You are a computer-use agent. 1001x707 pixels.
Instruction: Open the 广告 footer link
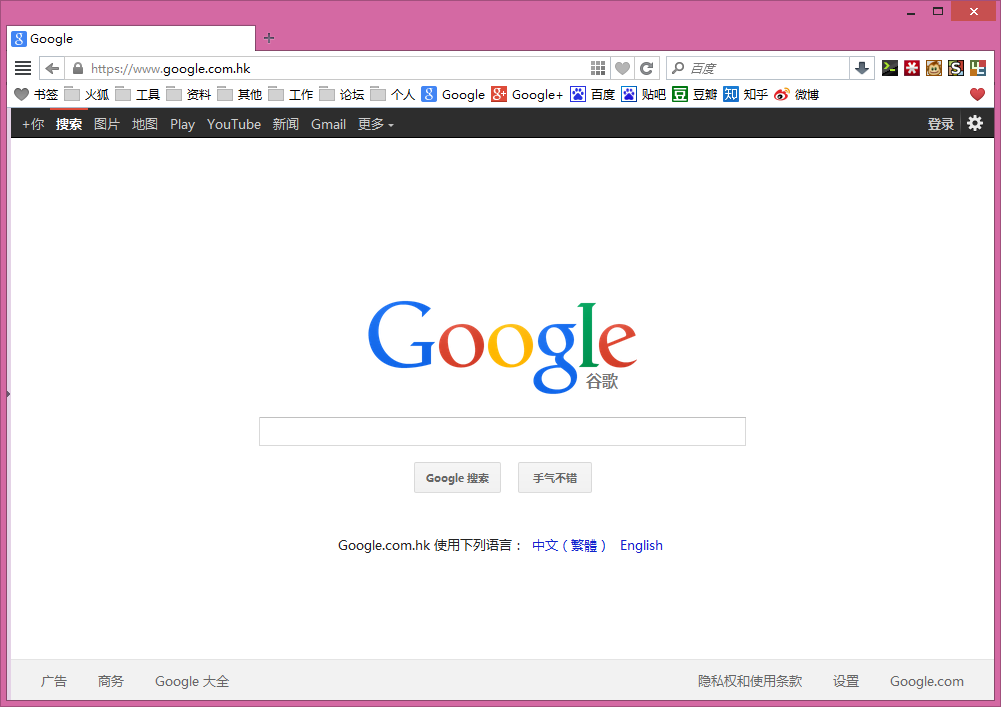(54, 681)
